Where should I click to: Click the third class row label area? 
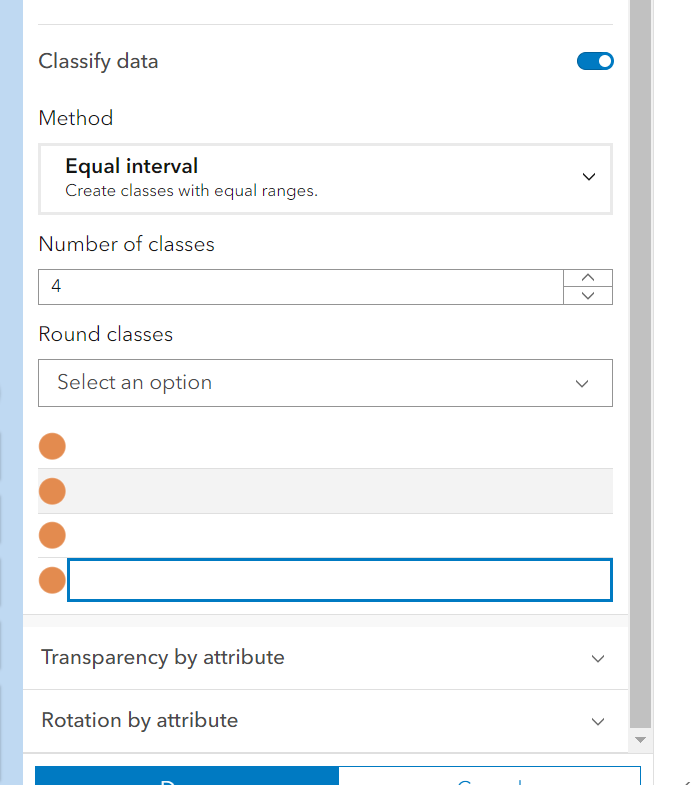339,535
